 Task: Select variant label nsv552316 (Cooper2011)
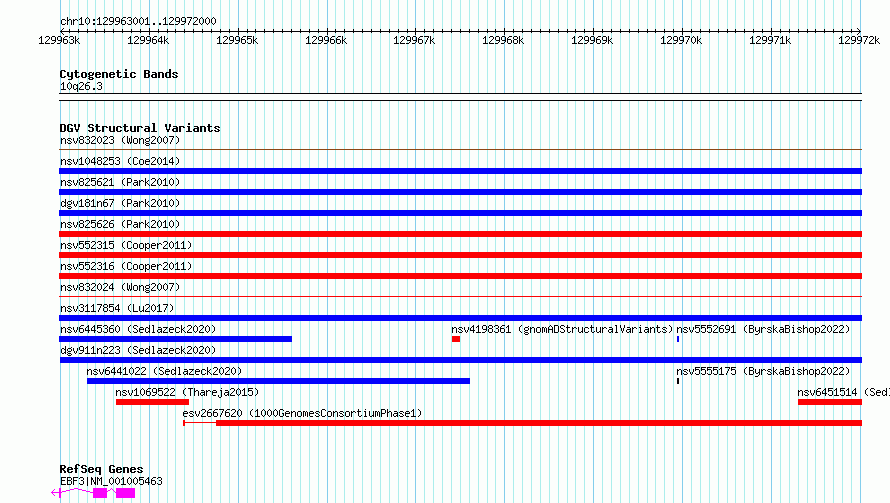pyautogui.click(x=126, y=266)
